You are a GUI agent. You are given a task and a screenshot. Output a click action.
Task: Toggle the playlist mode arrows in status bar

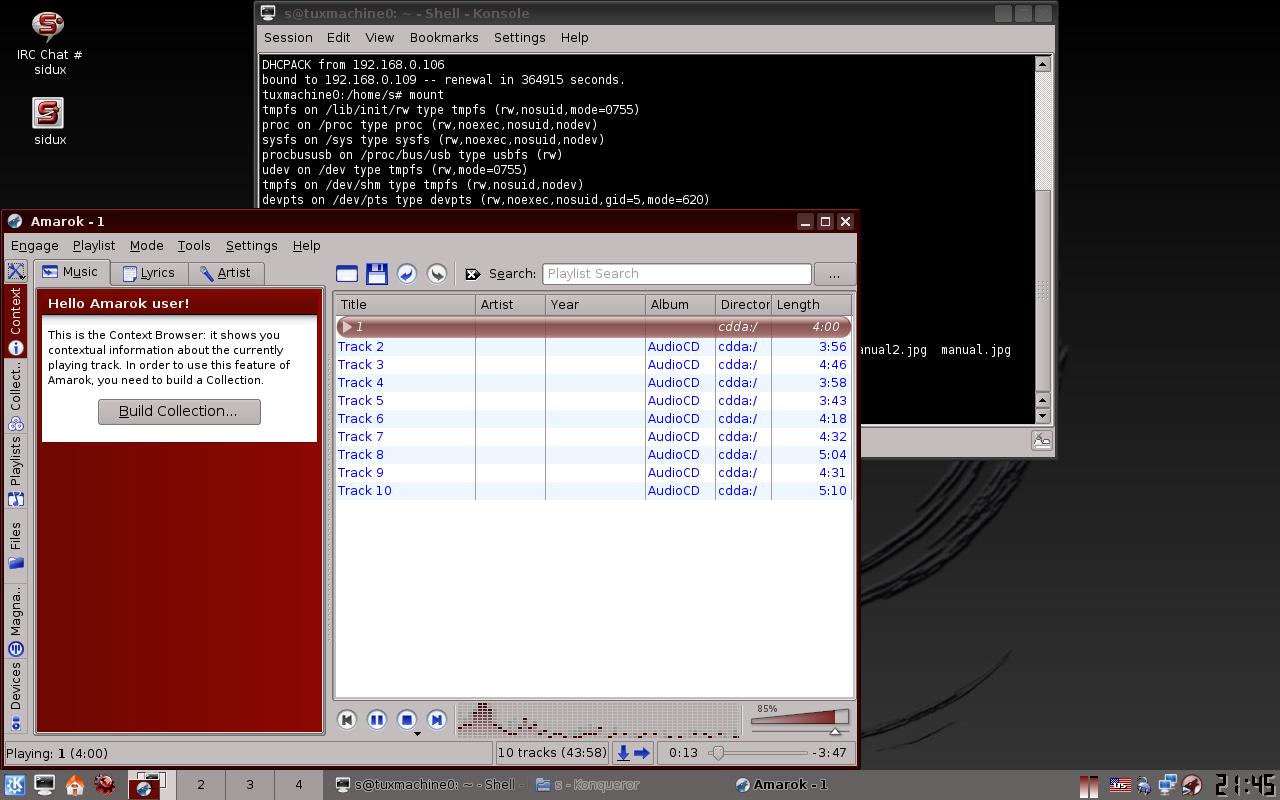(633, 753)
